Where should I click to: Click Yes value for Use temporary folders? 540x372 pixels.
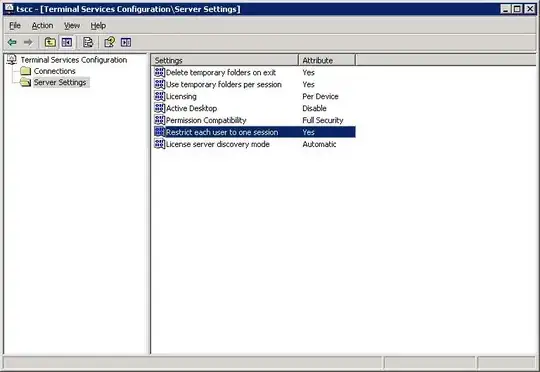(308, 84)
